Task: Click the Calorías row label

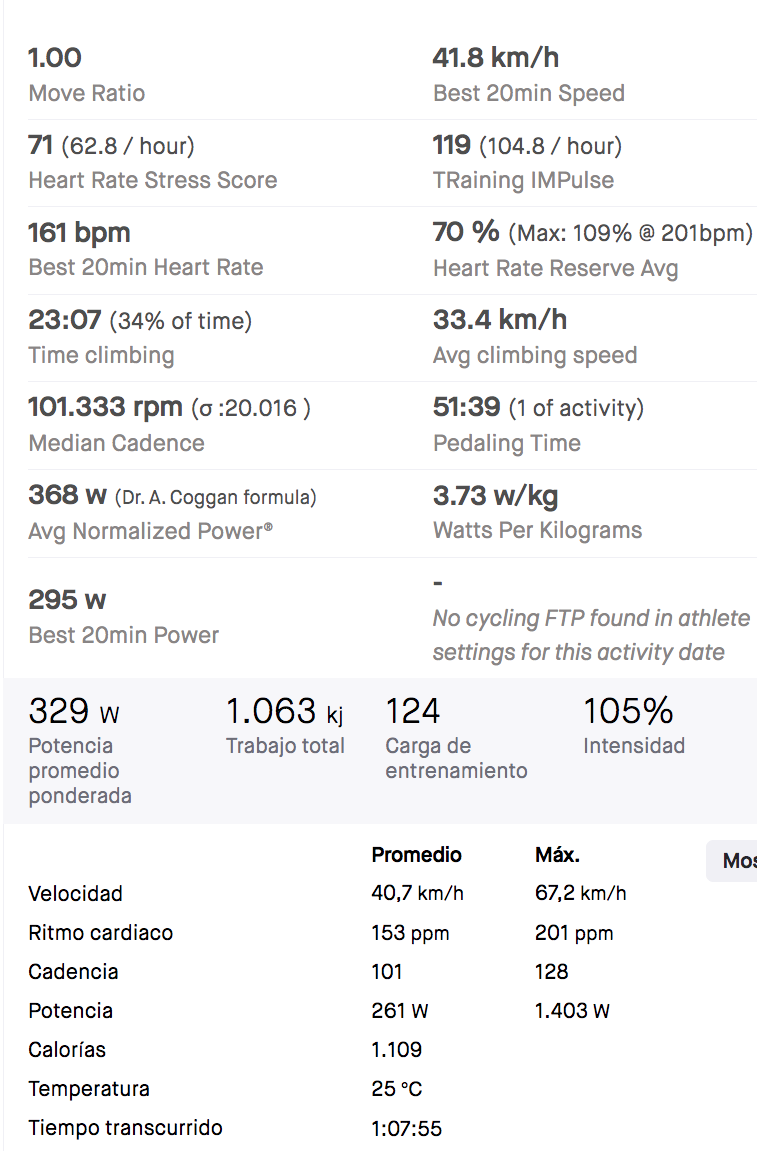Action: [x=67, y=1050]
